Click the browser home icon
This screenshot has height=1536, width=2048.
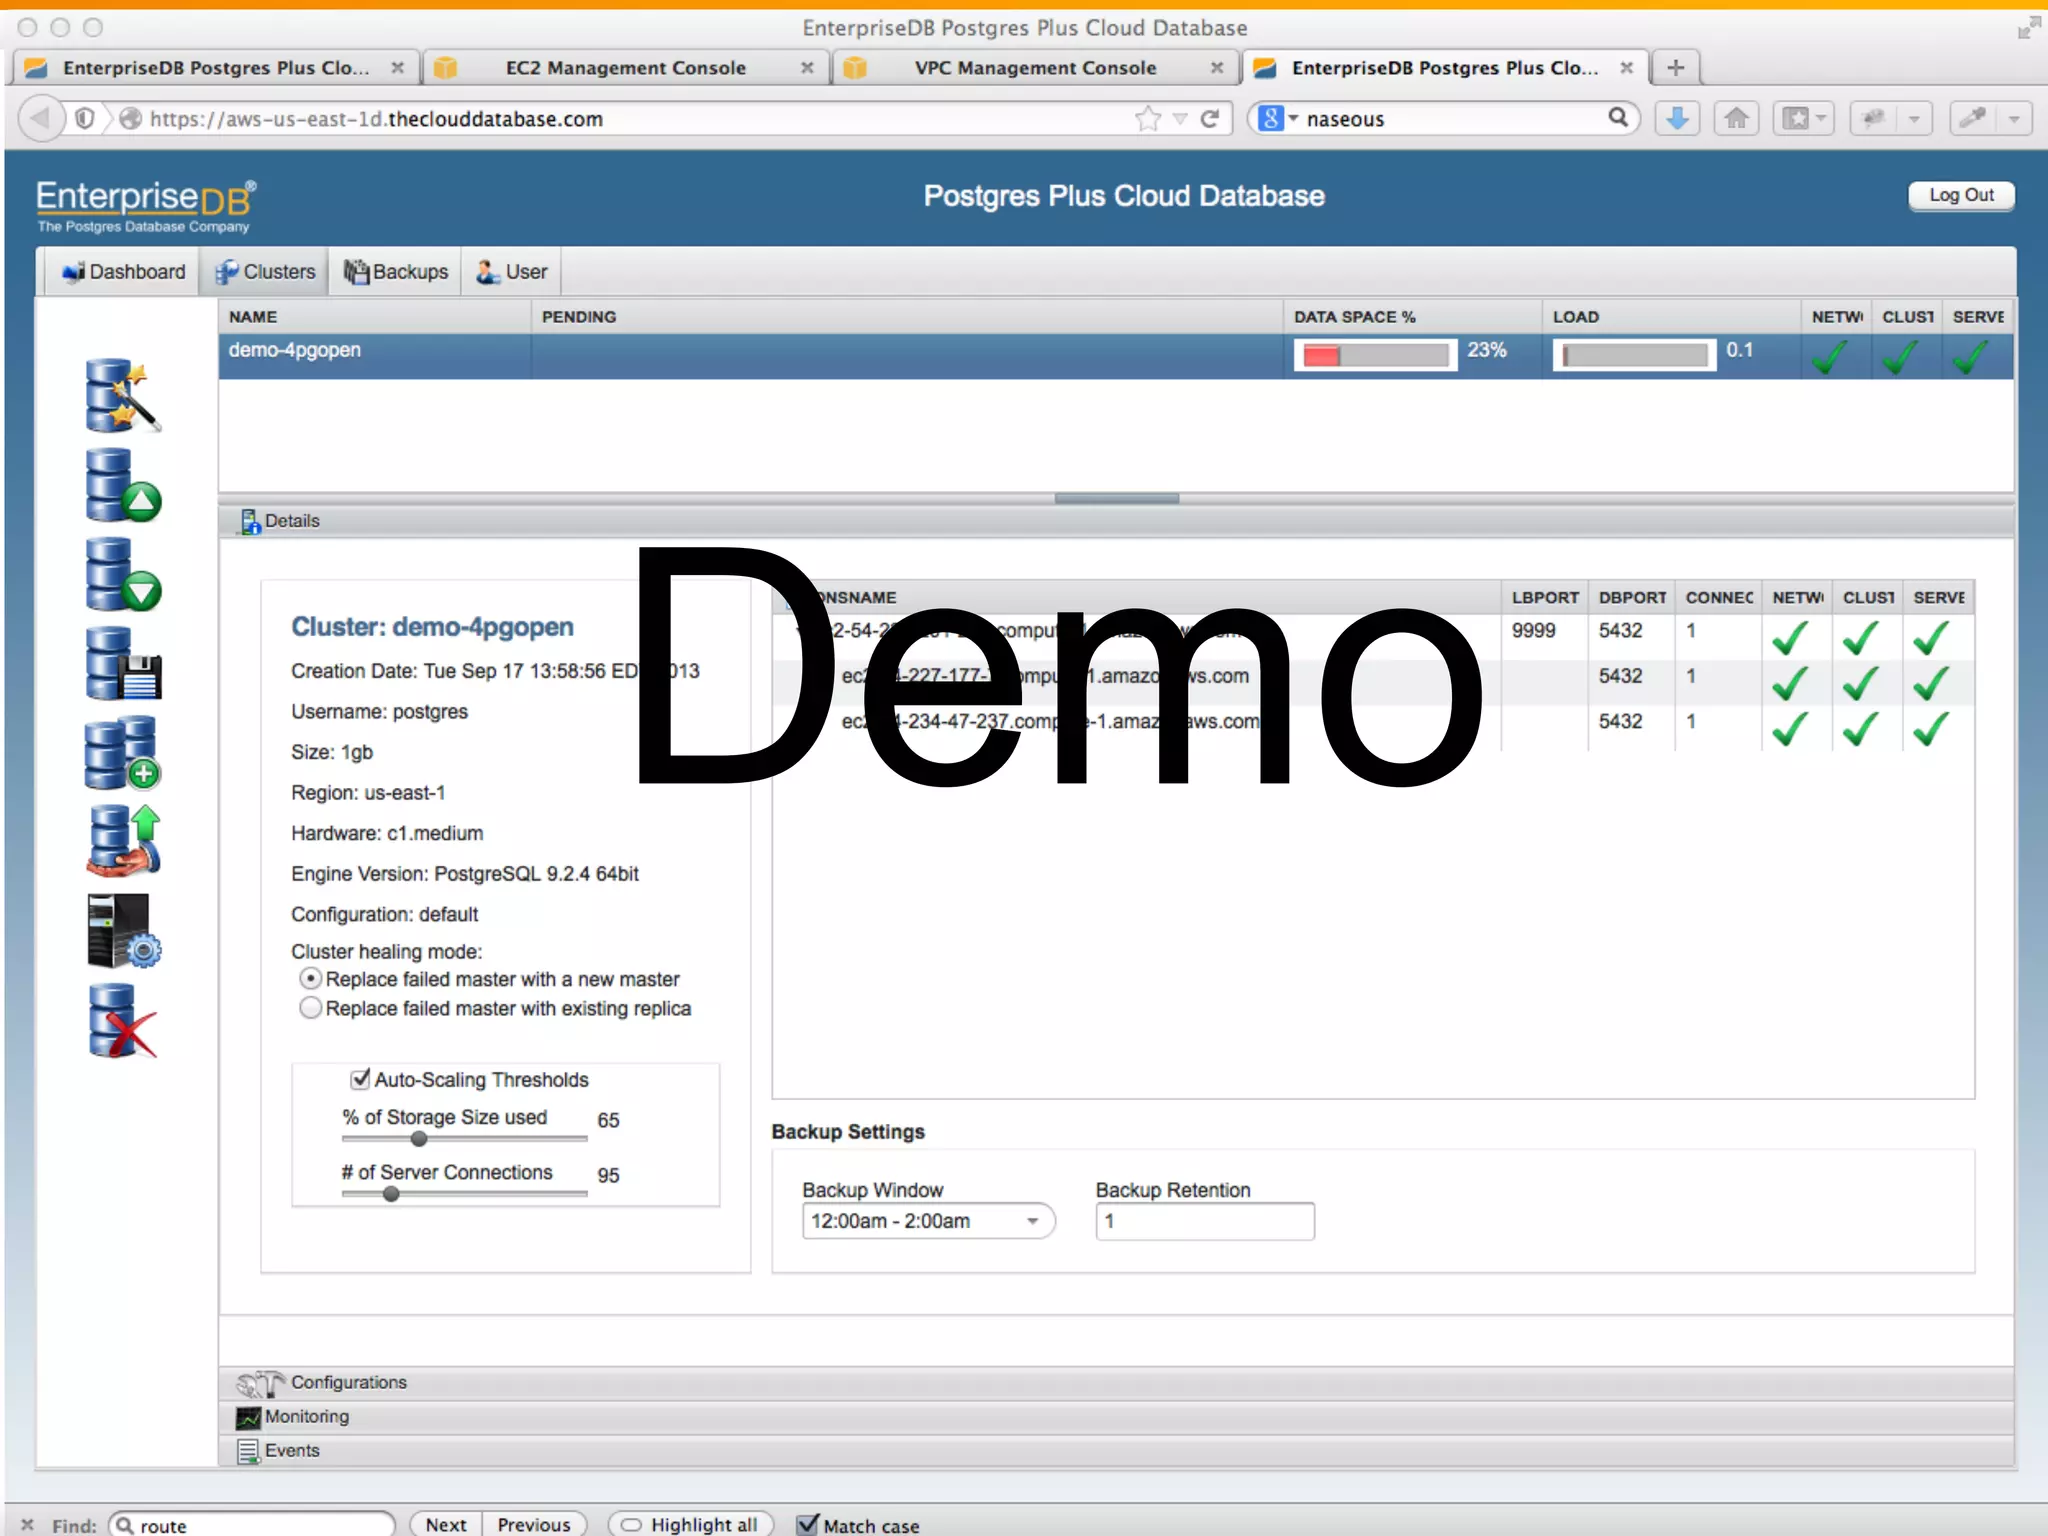coord(1737,119)
